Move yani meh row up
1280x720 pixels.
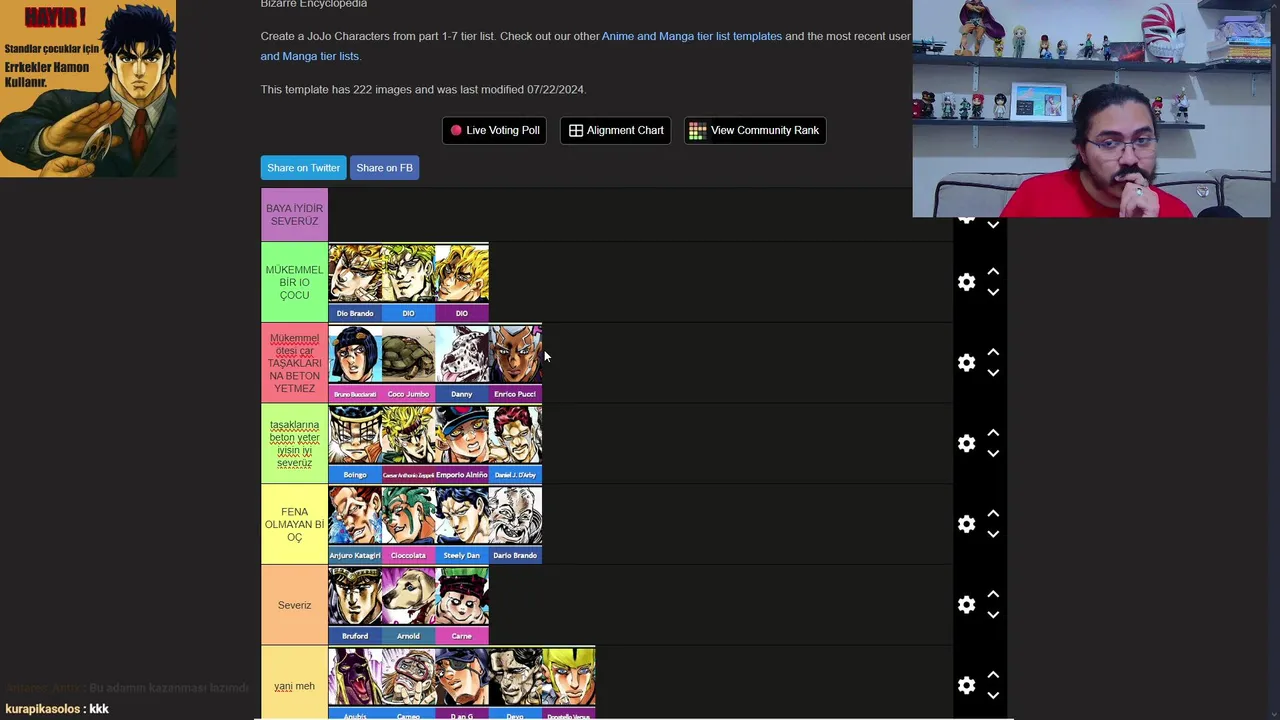coord(993,675)
